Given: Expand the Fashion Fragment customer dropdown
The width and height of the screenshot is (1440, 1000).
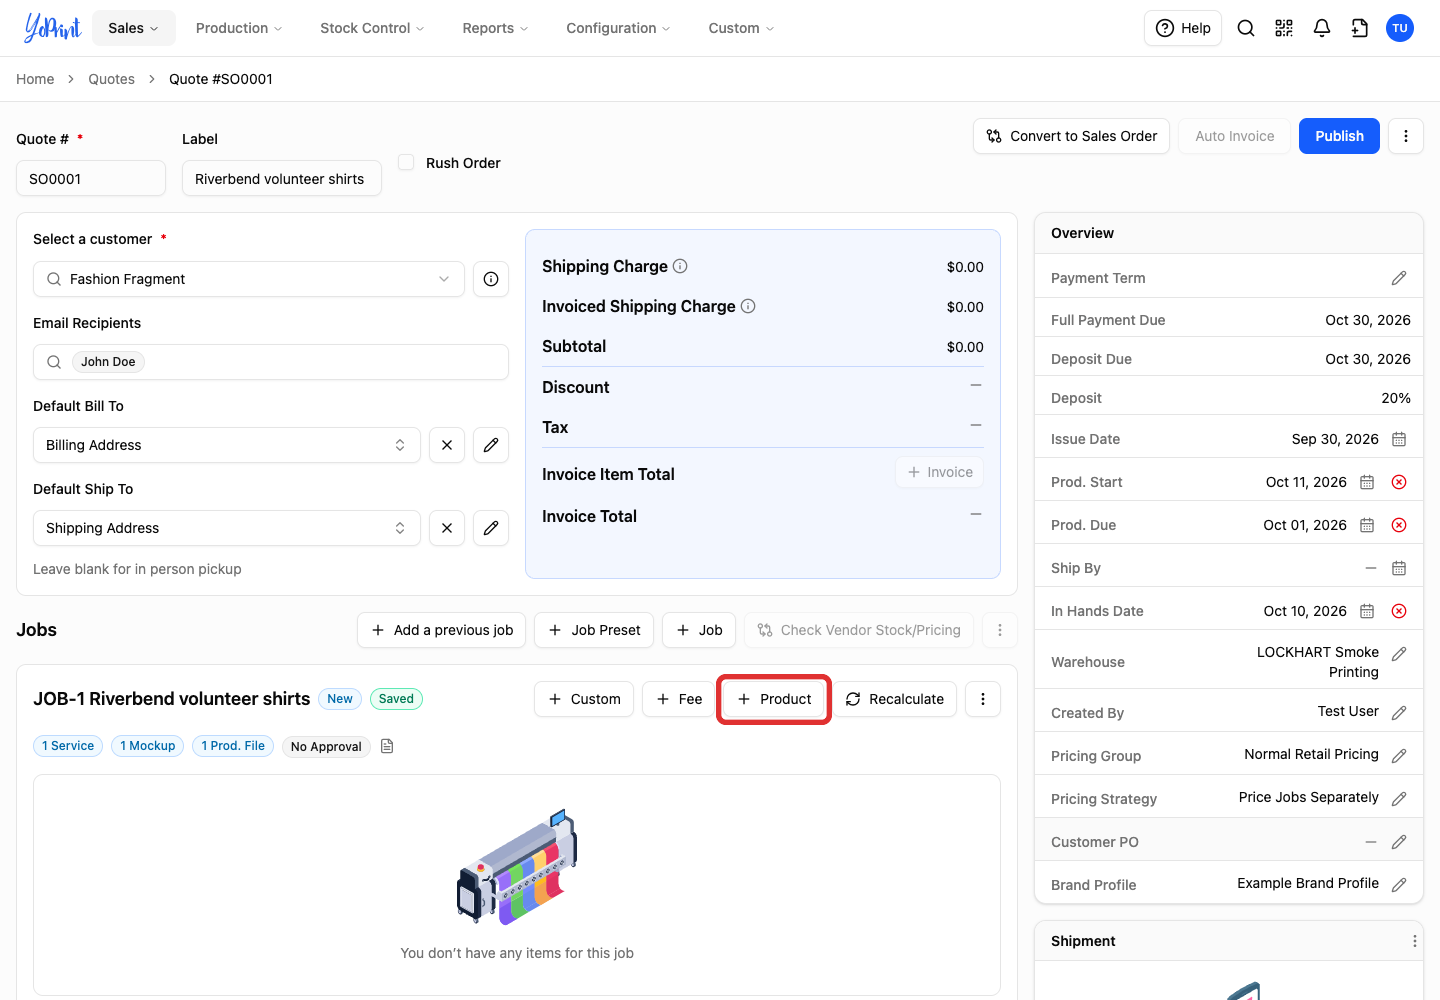Looking at the screenshot, I should tap(249, 279).
